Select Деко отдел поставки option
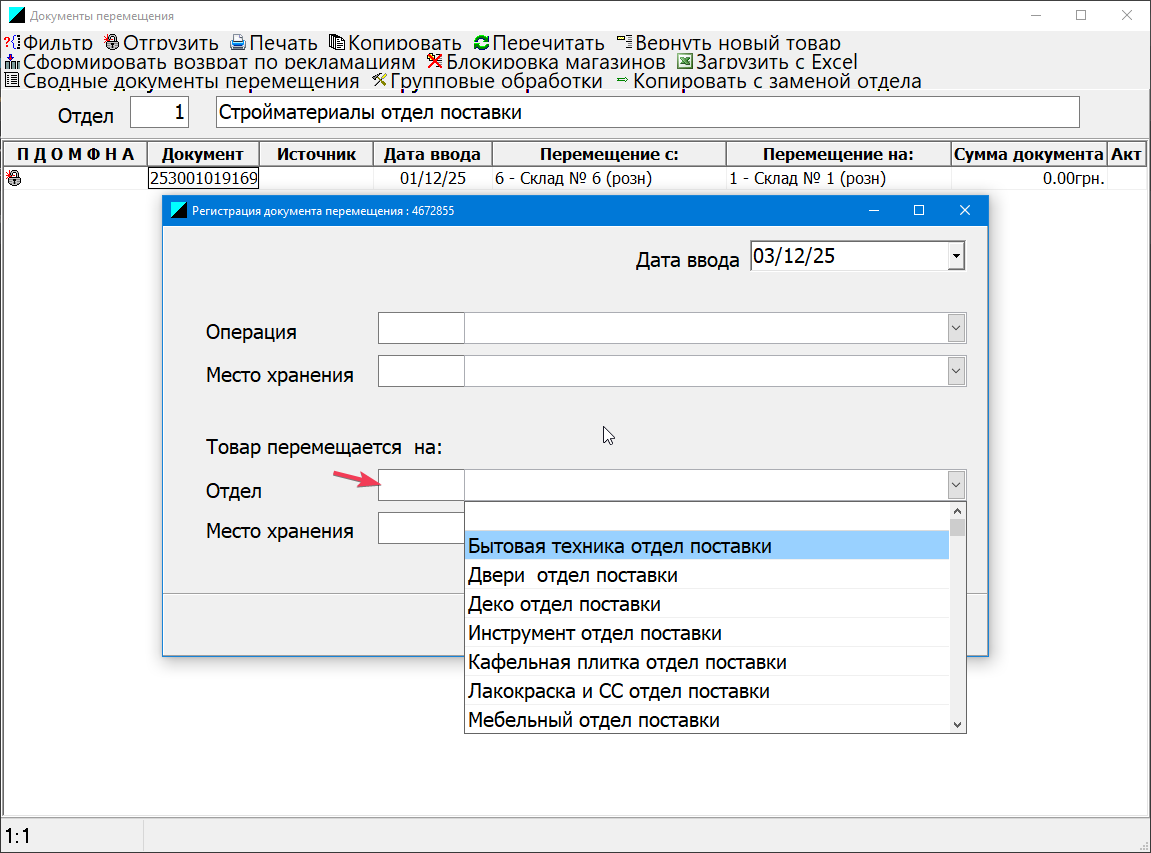The height and width of the screenshot is (853, 1151). pos(707,604)
